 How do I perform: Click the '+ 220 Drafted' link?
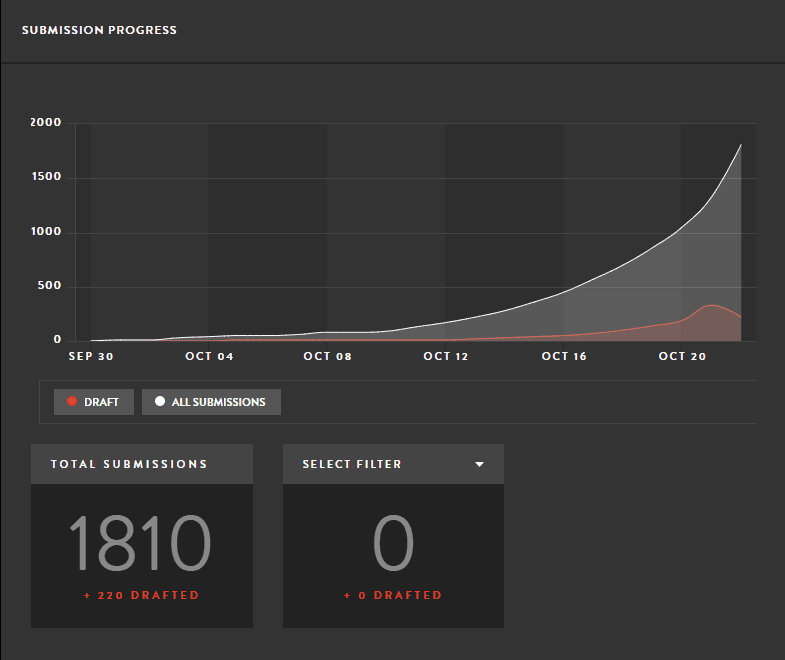141,596
